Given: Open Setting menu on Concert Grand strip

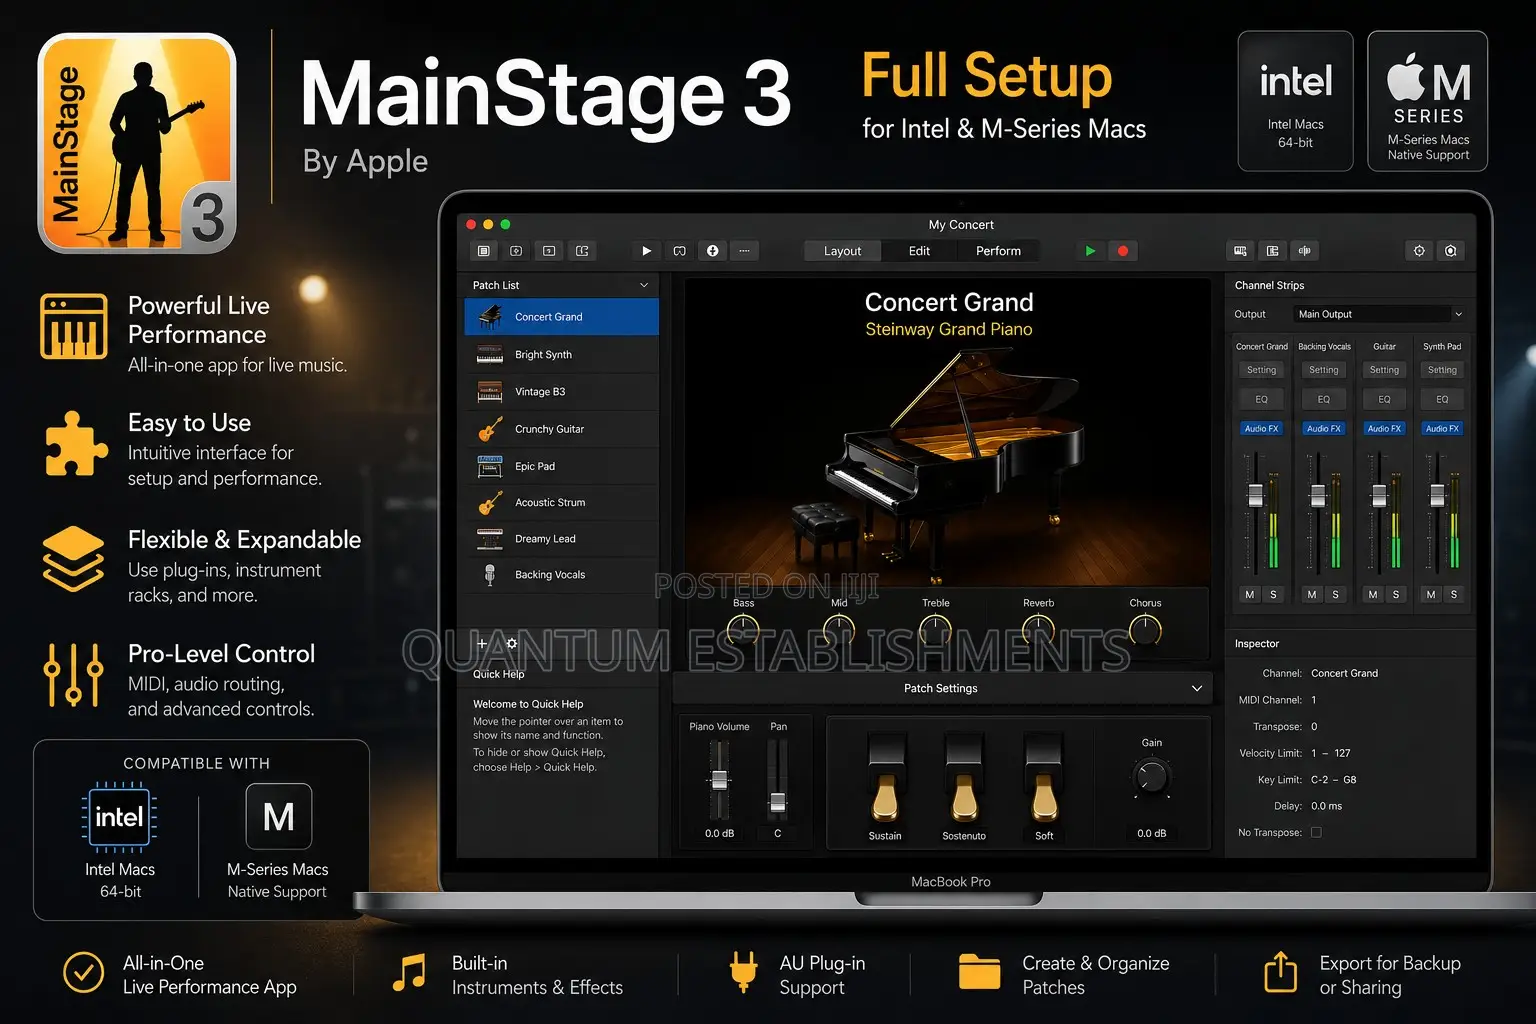Looking at the screenshot, I should click(x=1262, y=370).
